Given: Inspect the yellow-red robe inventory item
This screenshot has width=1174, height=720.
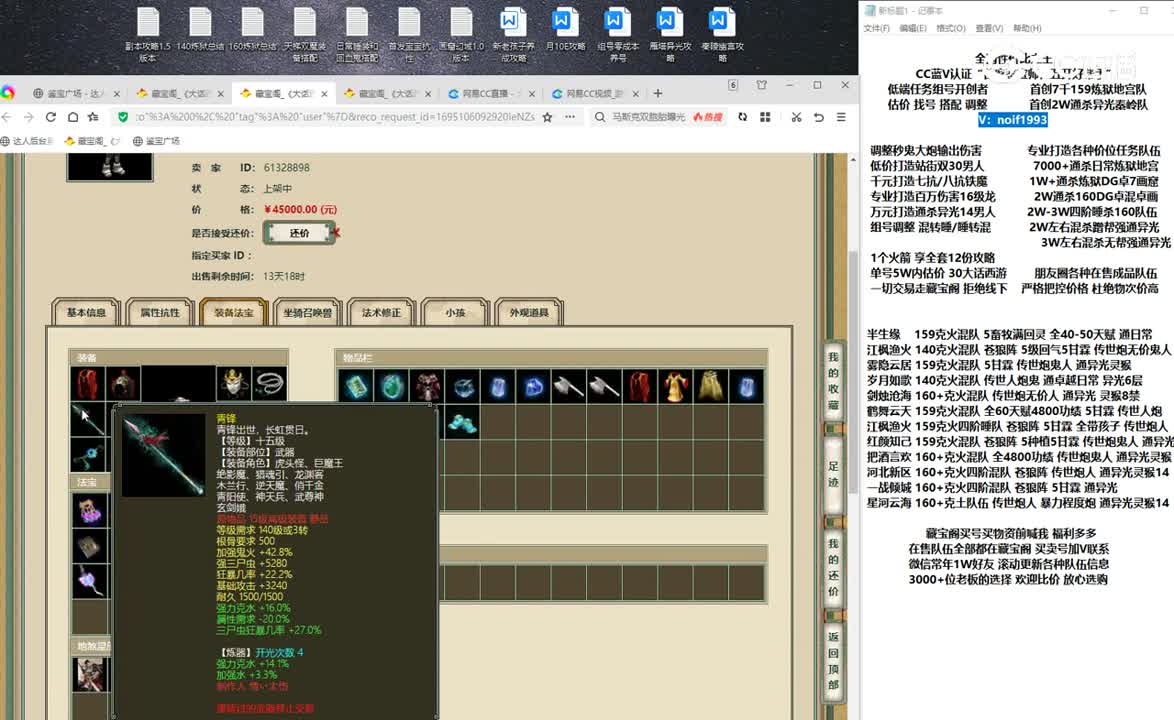Looking at the screenshot, I should (675, 387).
